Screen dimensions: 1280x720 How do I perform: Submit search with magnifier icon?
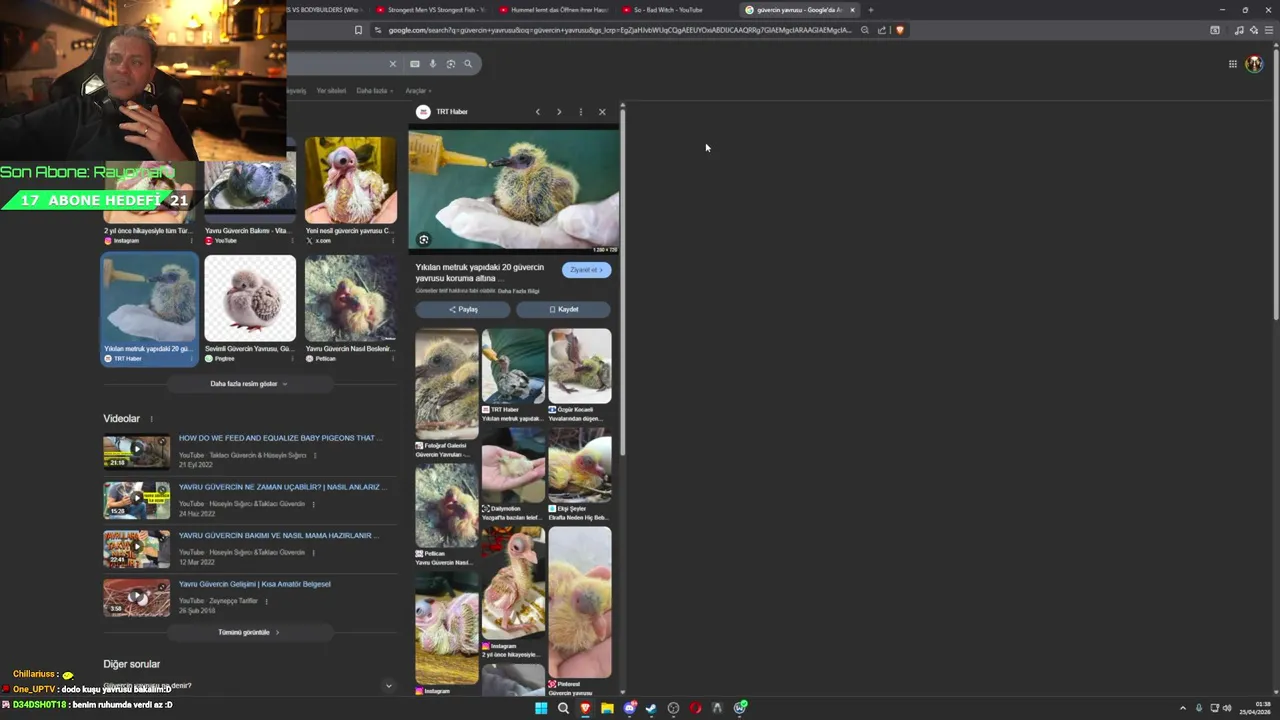coord(467,64)
